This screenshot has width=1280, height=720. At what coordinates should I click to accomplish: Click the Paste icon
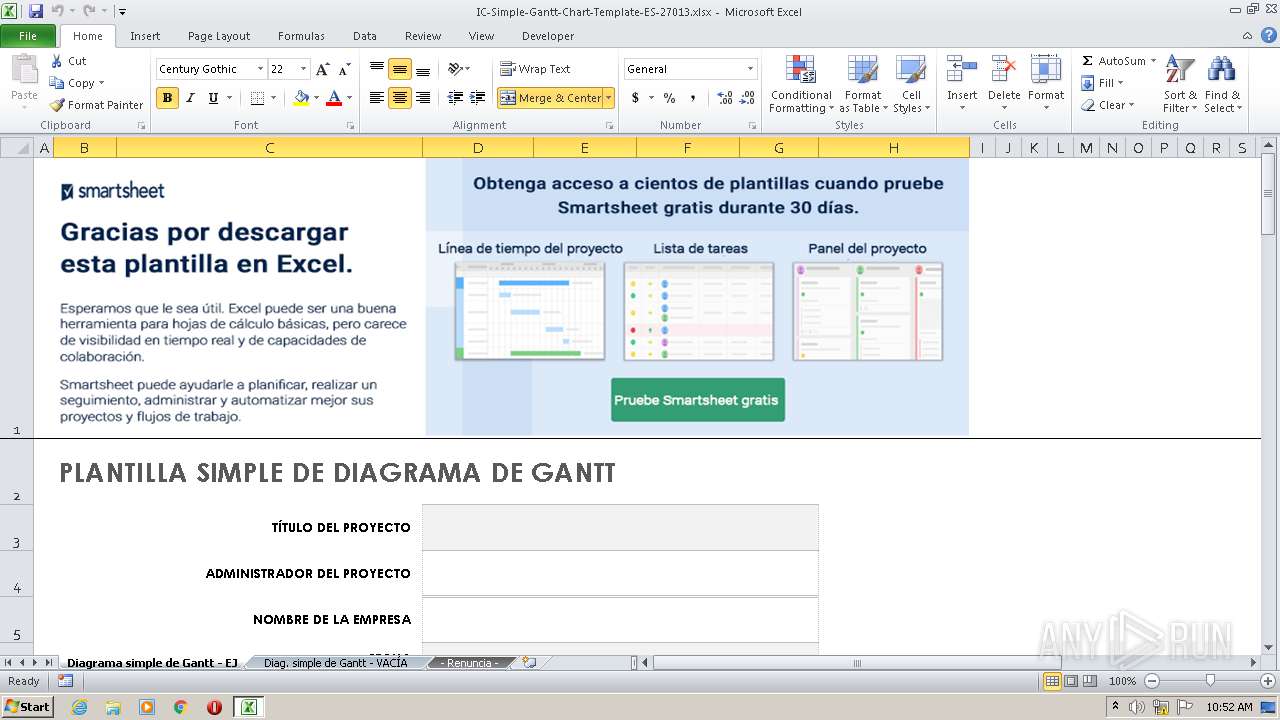(24, 72)
